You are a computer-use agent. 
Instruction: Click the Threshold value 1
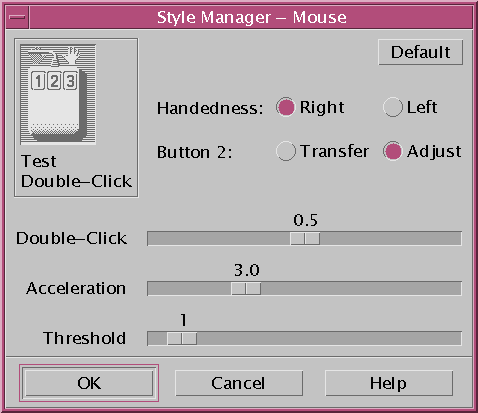click(183, 320)
